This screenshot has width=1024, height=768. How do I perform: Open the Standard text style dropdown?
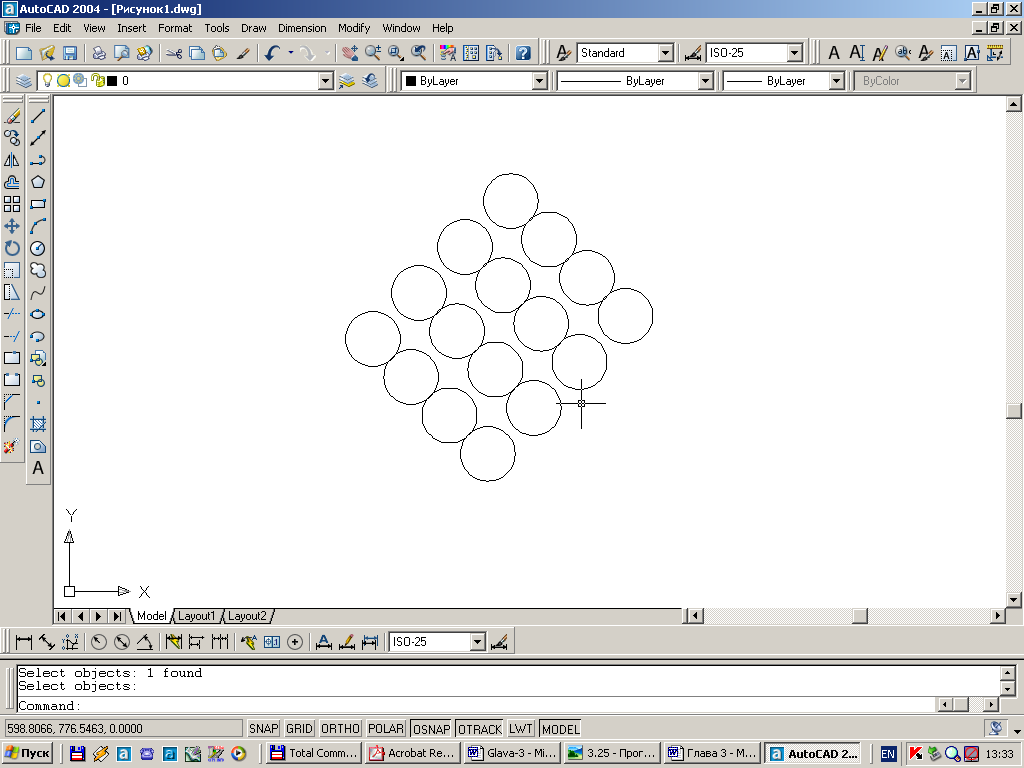tap(665, 53)
